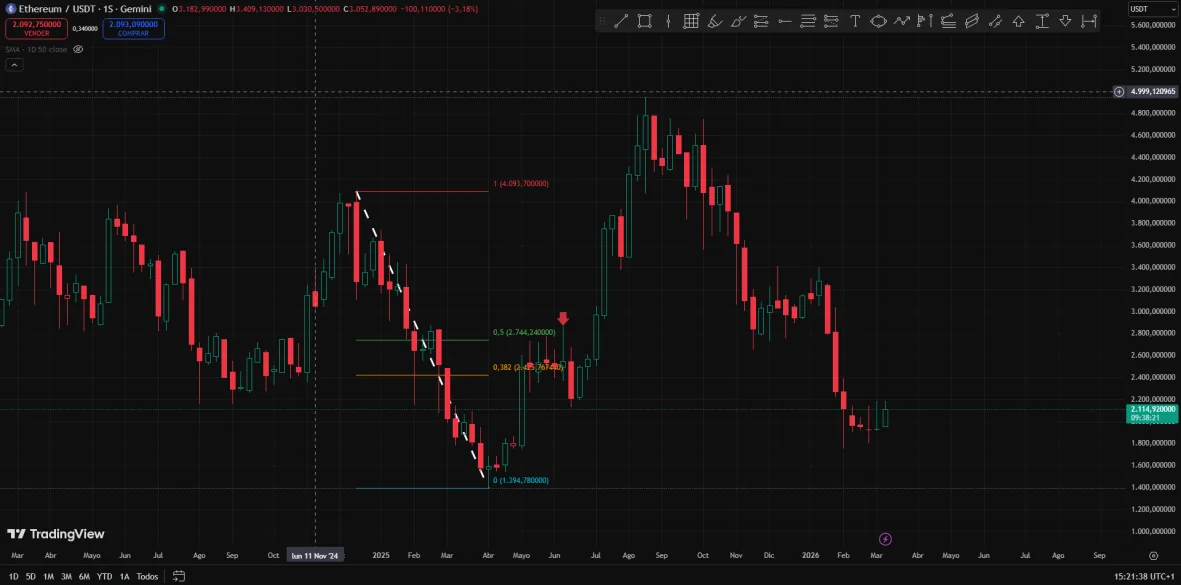Screen dimensions: 1181x585
Task: Toggle SMA indicator visibility eye
Action: [78, 49]
